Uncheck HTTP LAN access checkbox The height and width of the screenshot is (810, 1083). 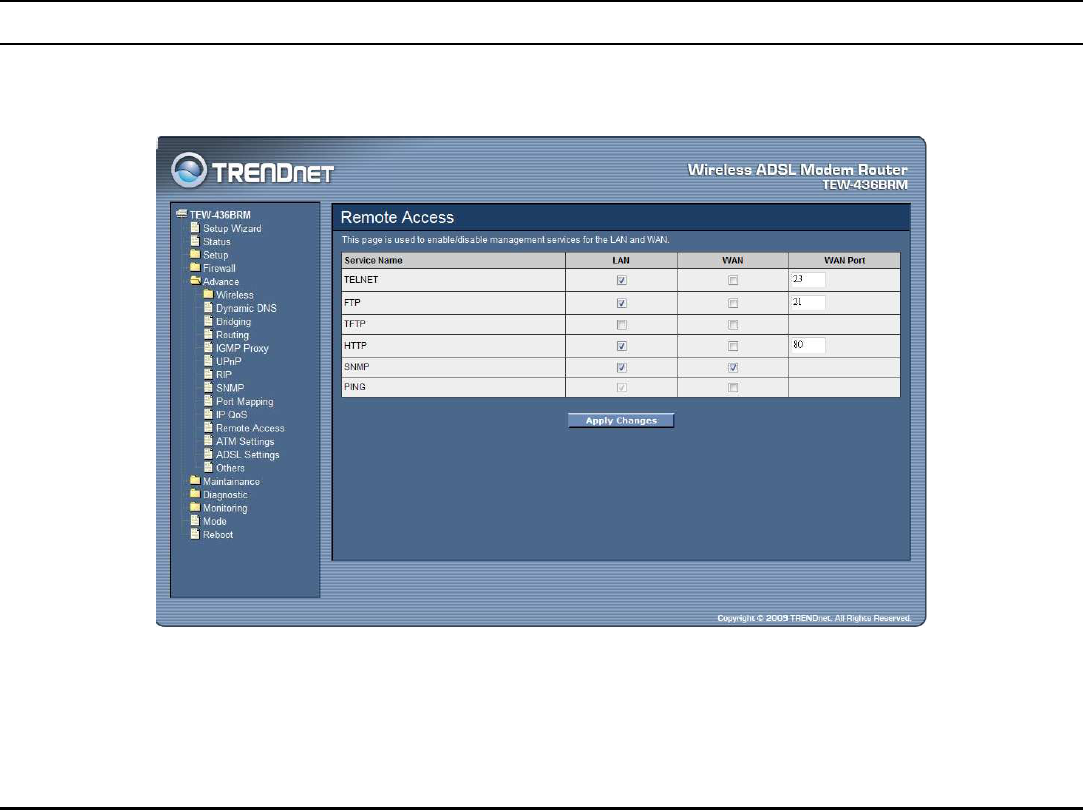[622, 346]
